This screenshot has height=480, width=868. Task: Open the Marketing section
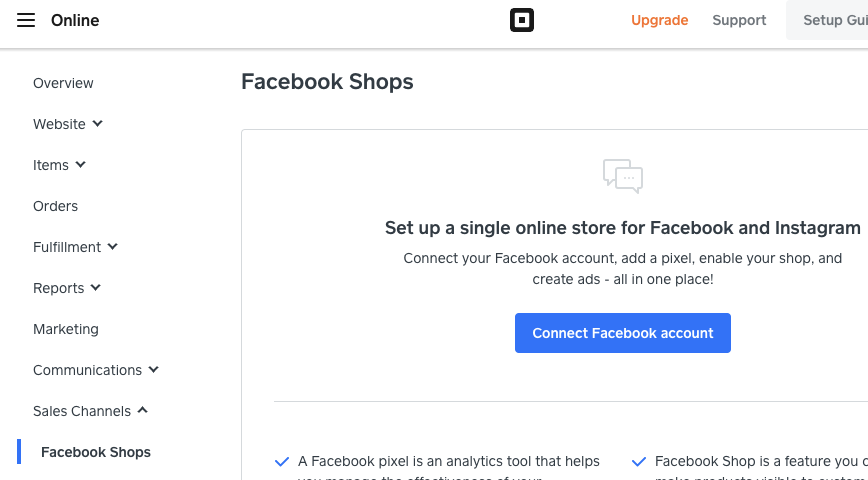66,329
